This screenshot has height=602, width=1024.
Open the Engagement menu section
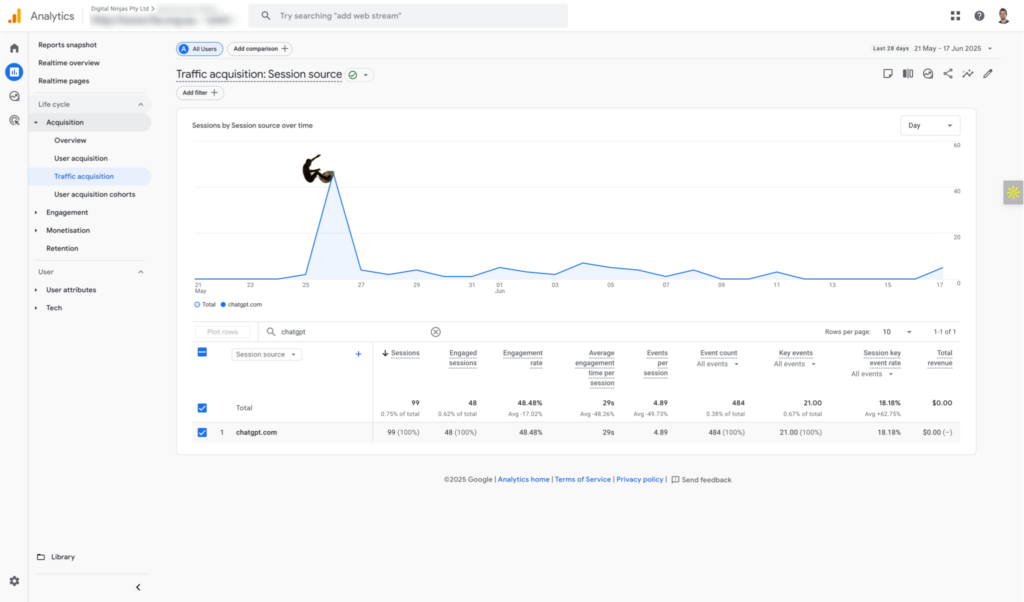[x=65, y=212]
